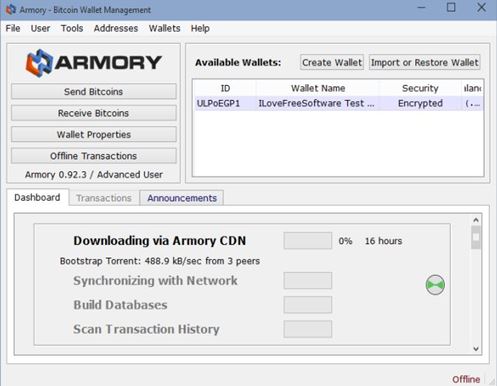Switch to the Transactions tab
The height and width of the screenshot is (386, 497).
[104, 198]
